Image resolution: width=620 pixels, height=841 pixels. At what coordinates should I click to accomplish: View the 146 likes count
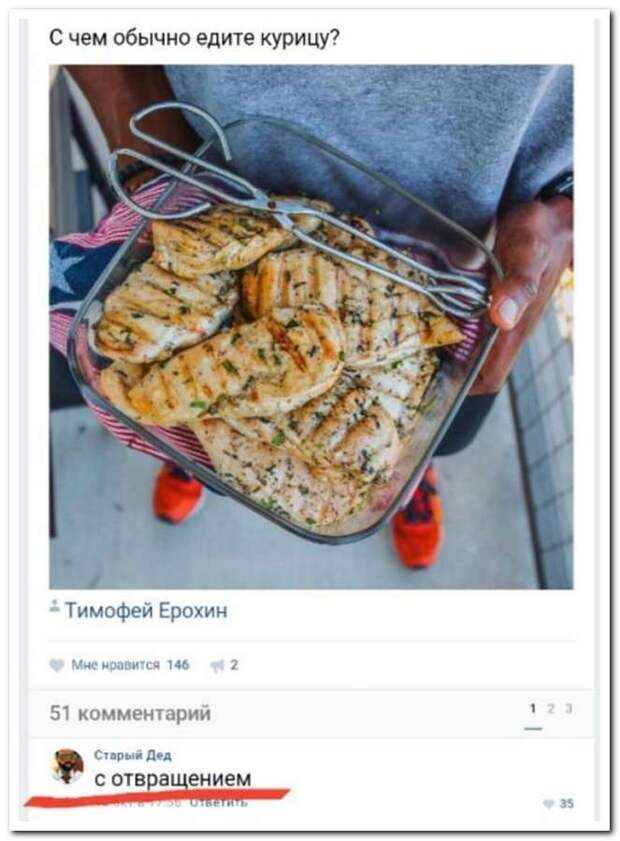tap(178, 665)
